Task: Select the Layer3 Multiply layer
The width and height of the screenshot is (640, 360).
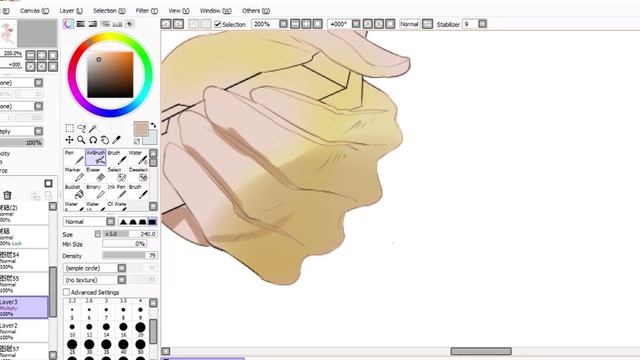Action: 24,307
